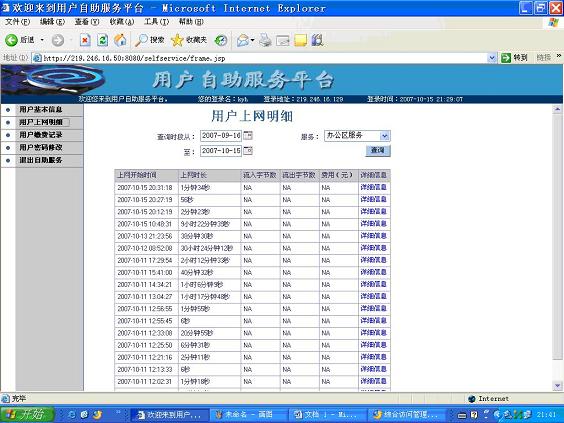Open the Favorites star icon
Viewport: 564px width, 423px height.
177,40
